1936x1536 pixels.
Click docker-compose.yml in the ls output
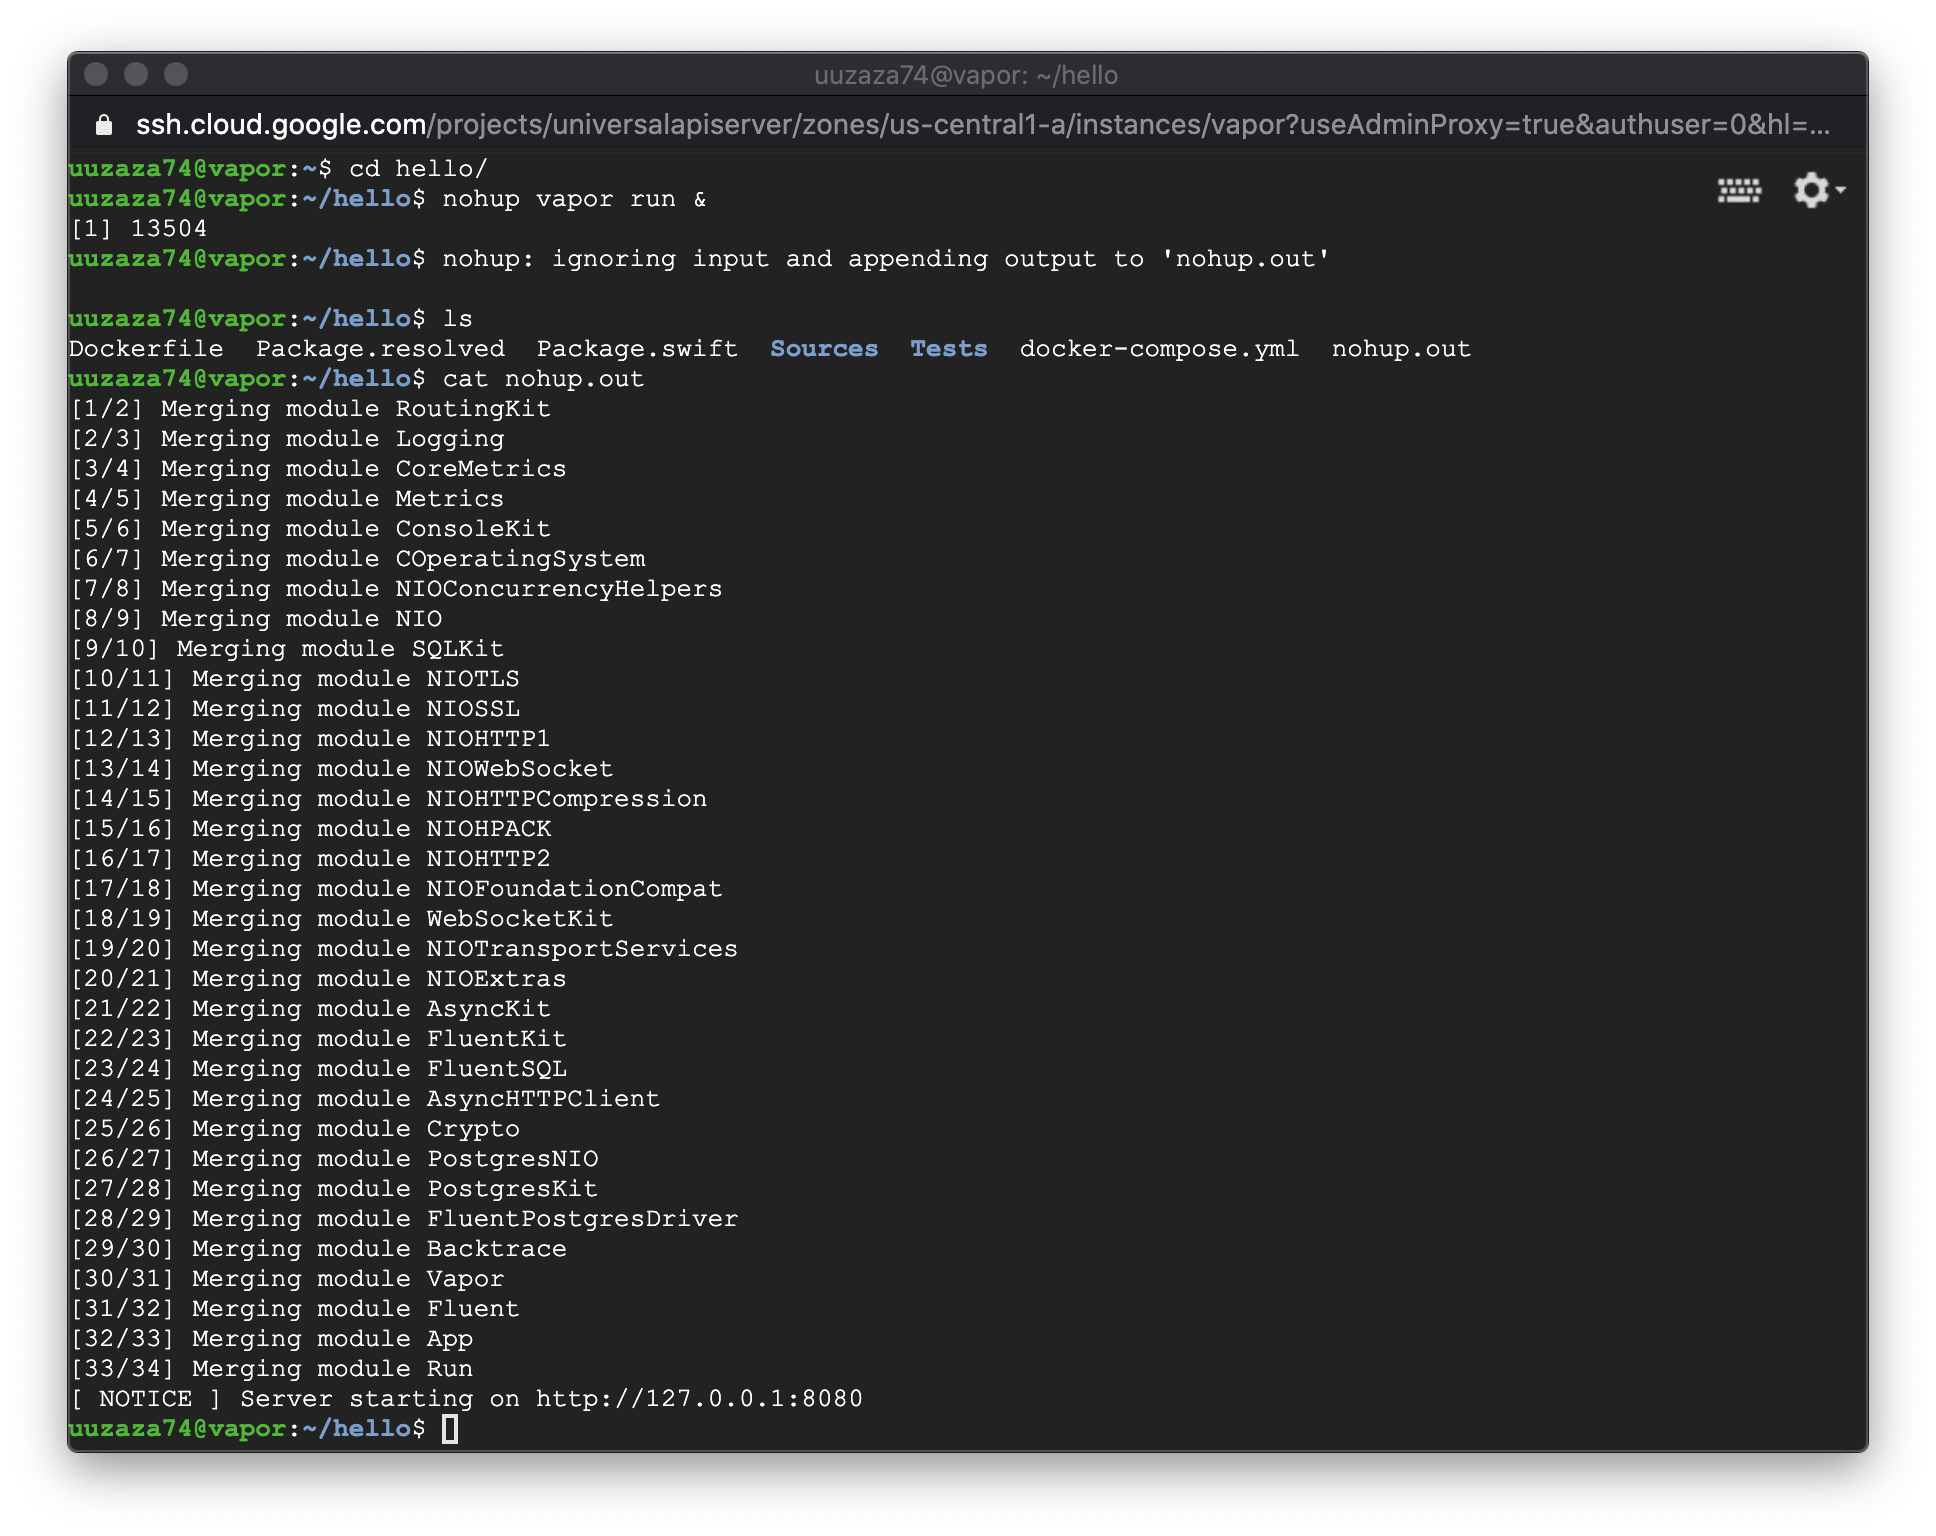[x=1159, y=349]
